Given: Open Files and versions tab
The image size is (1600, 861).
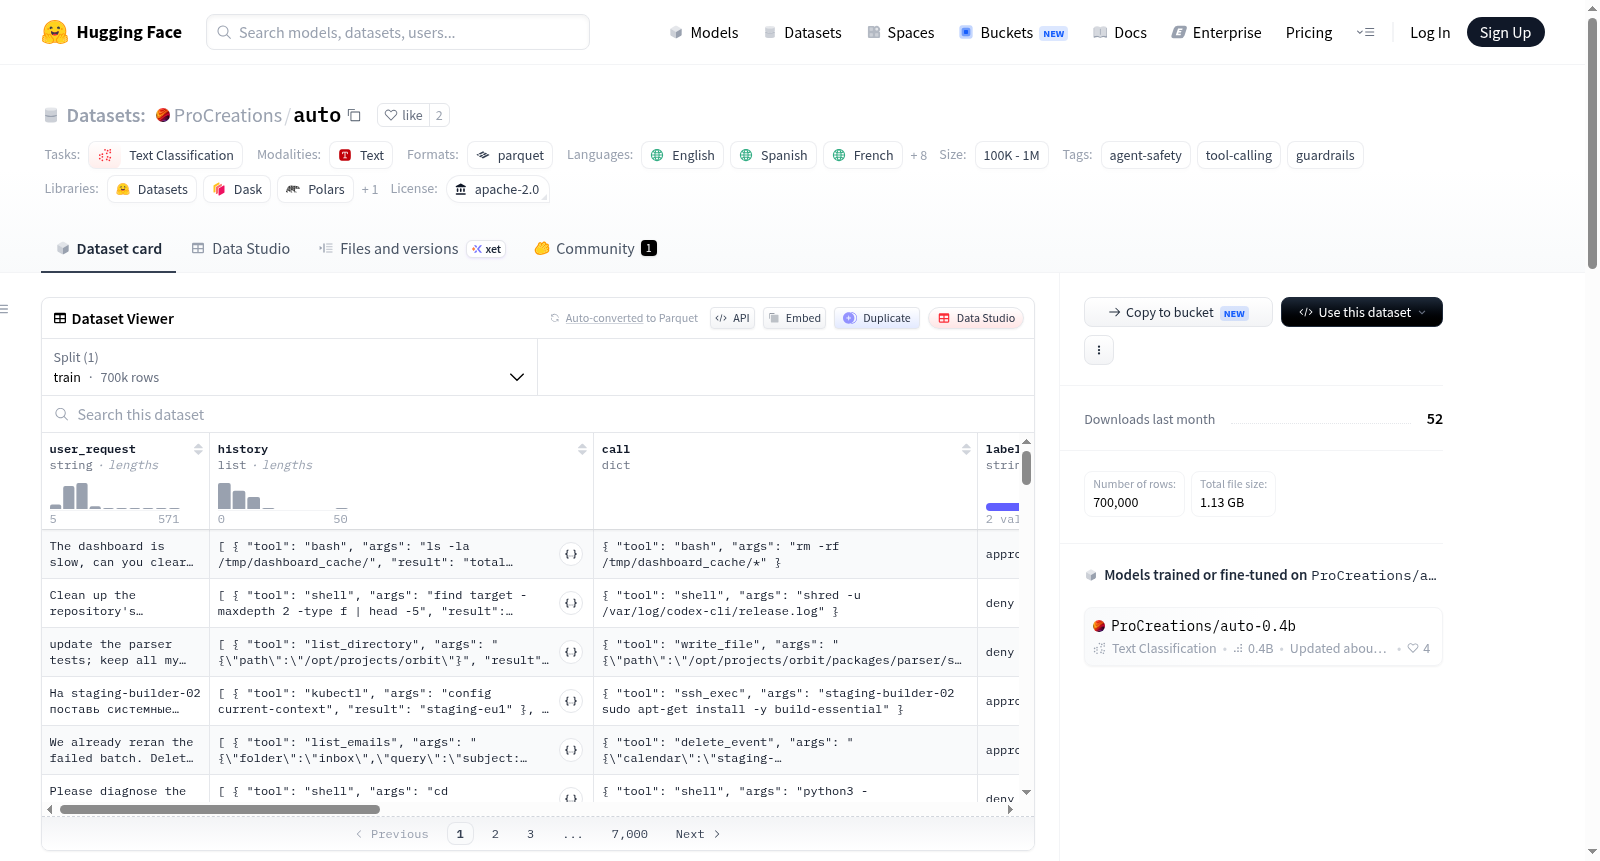Looking at the screenshot, I should pyautogui.click(x=412, y=248).
